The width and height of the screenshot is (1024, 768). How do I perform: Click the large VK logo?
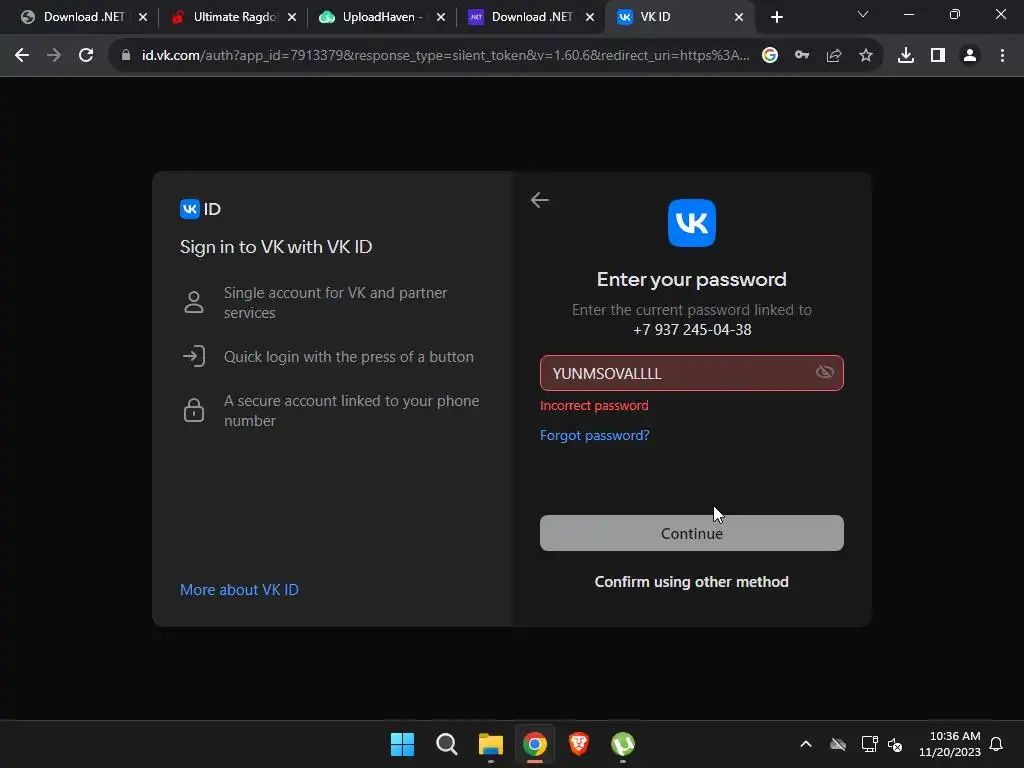692,223
